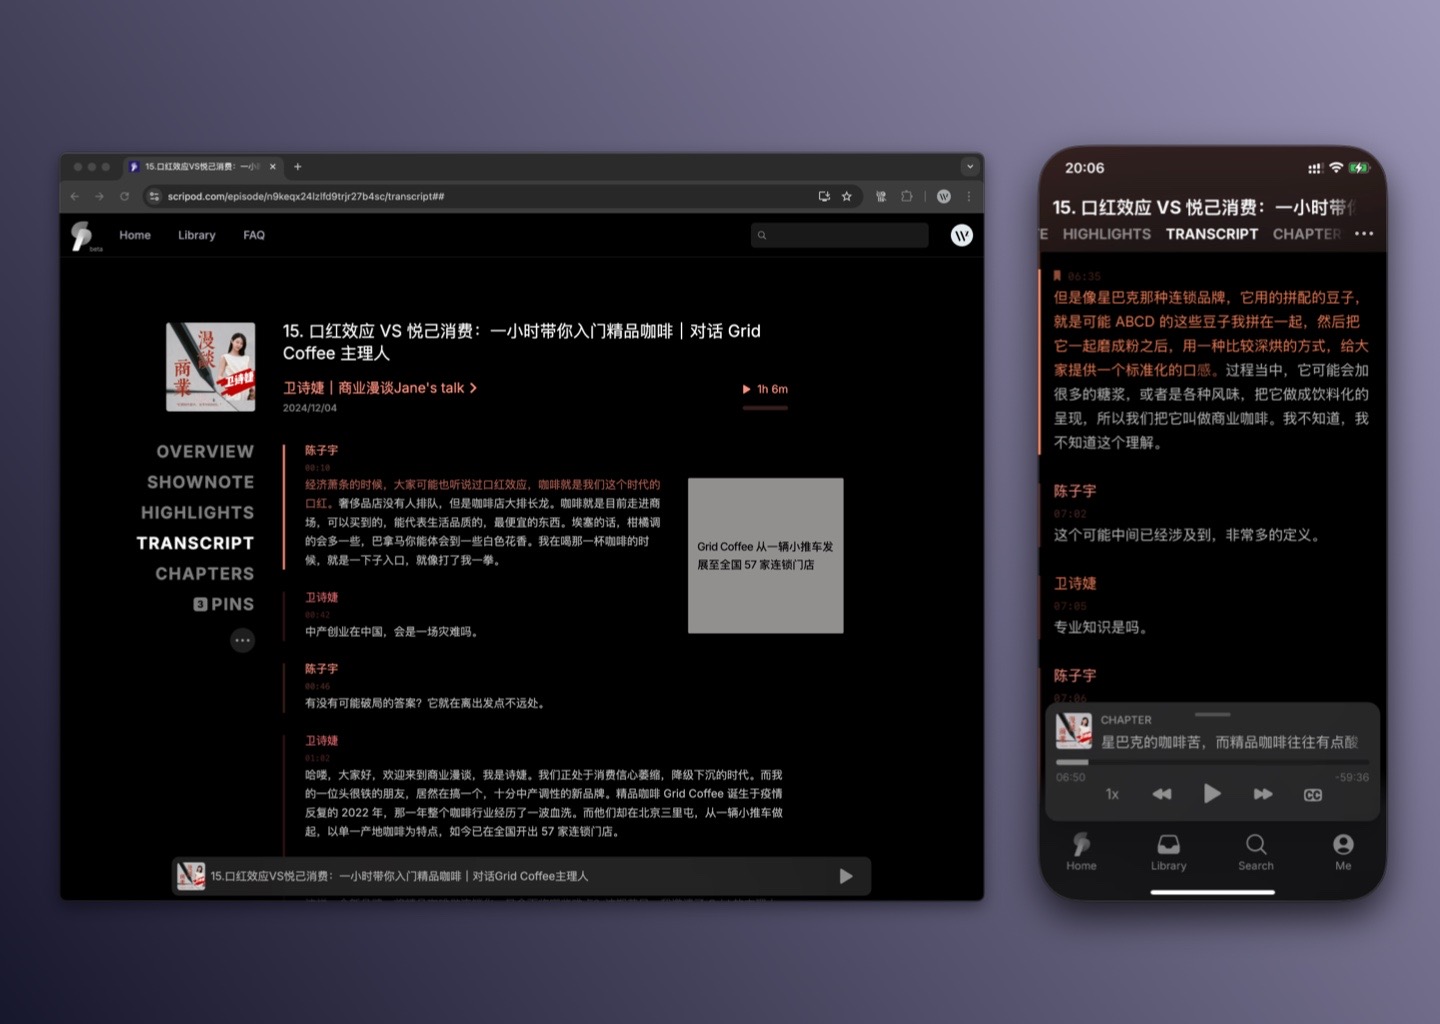Viewport: 1440px width, 1024px height.
Task: Select the TRANSCRIPT section in sidebar
Action: pos(195,543)
